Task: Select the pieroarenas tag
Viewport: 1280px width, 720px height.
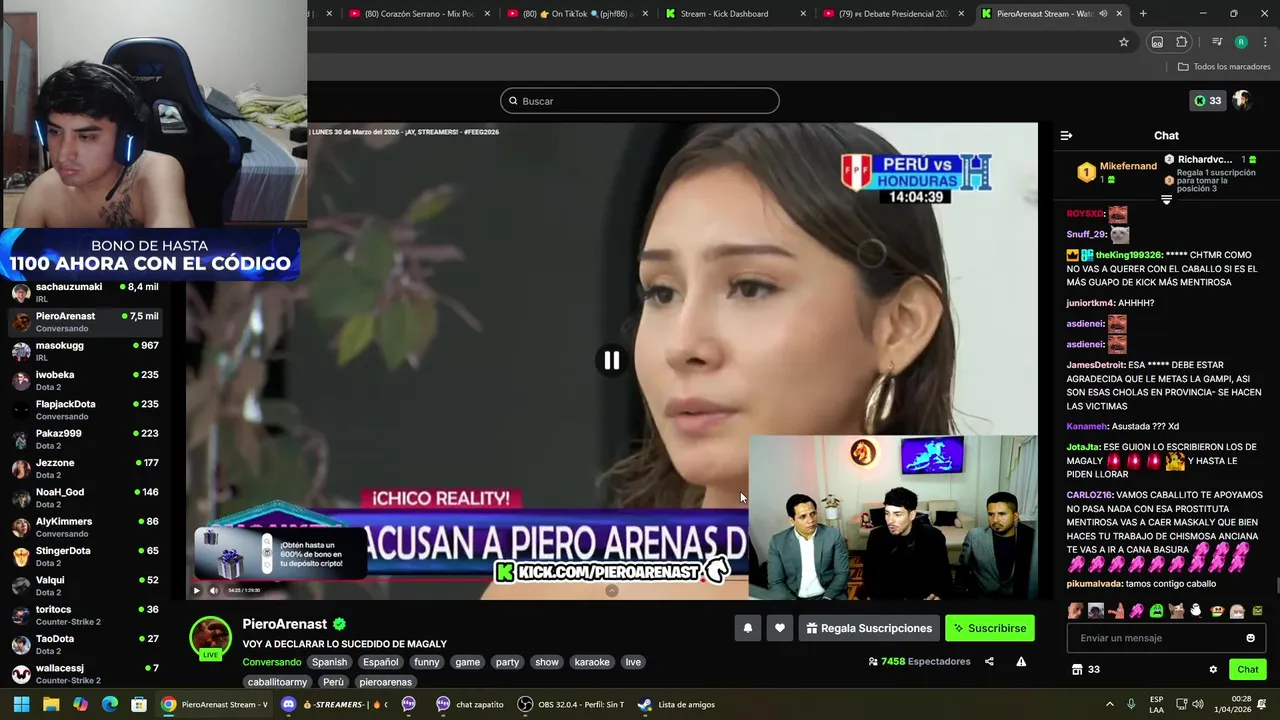Action: [385, 682]
